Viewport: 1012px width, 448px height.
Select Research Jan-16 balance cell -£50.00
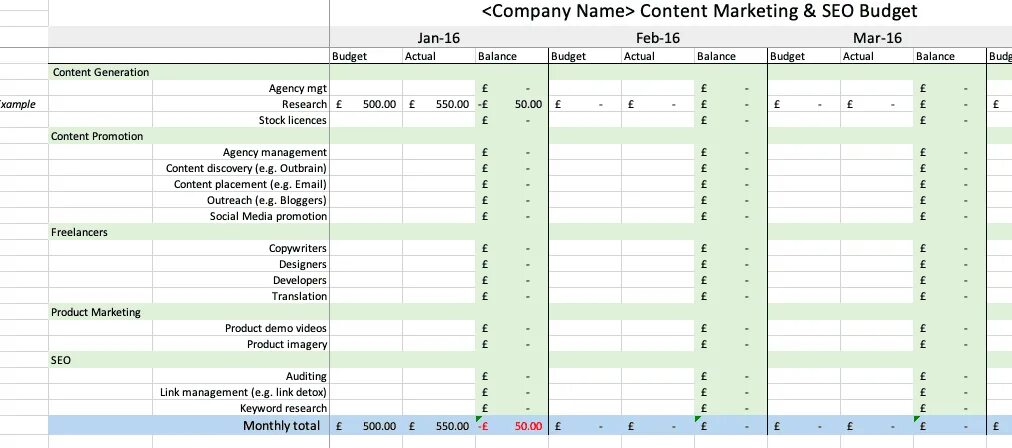click(512, 104)
